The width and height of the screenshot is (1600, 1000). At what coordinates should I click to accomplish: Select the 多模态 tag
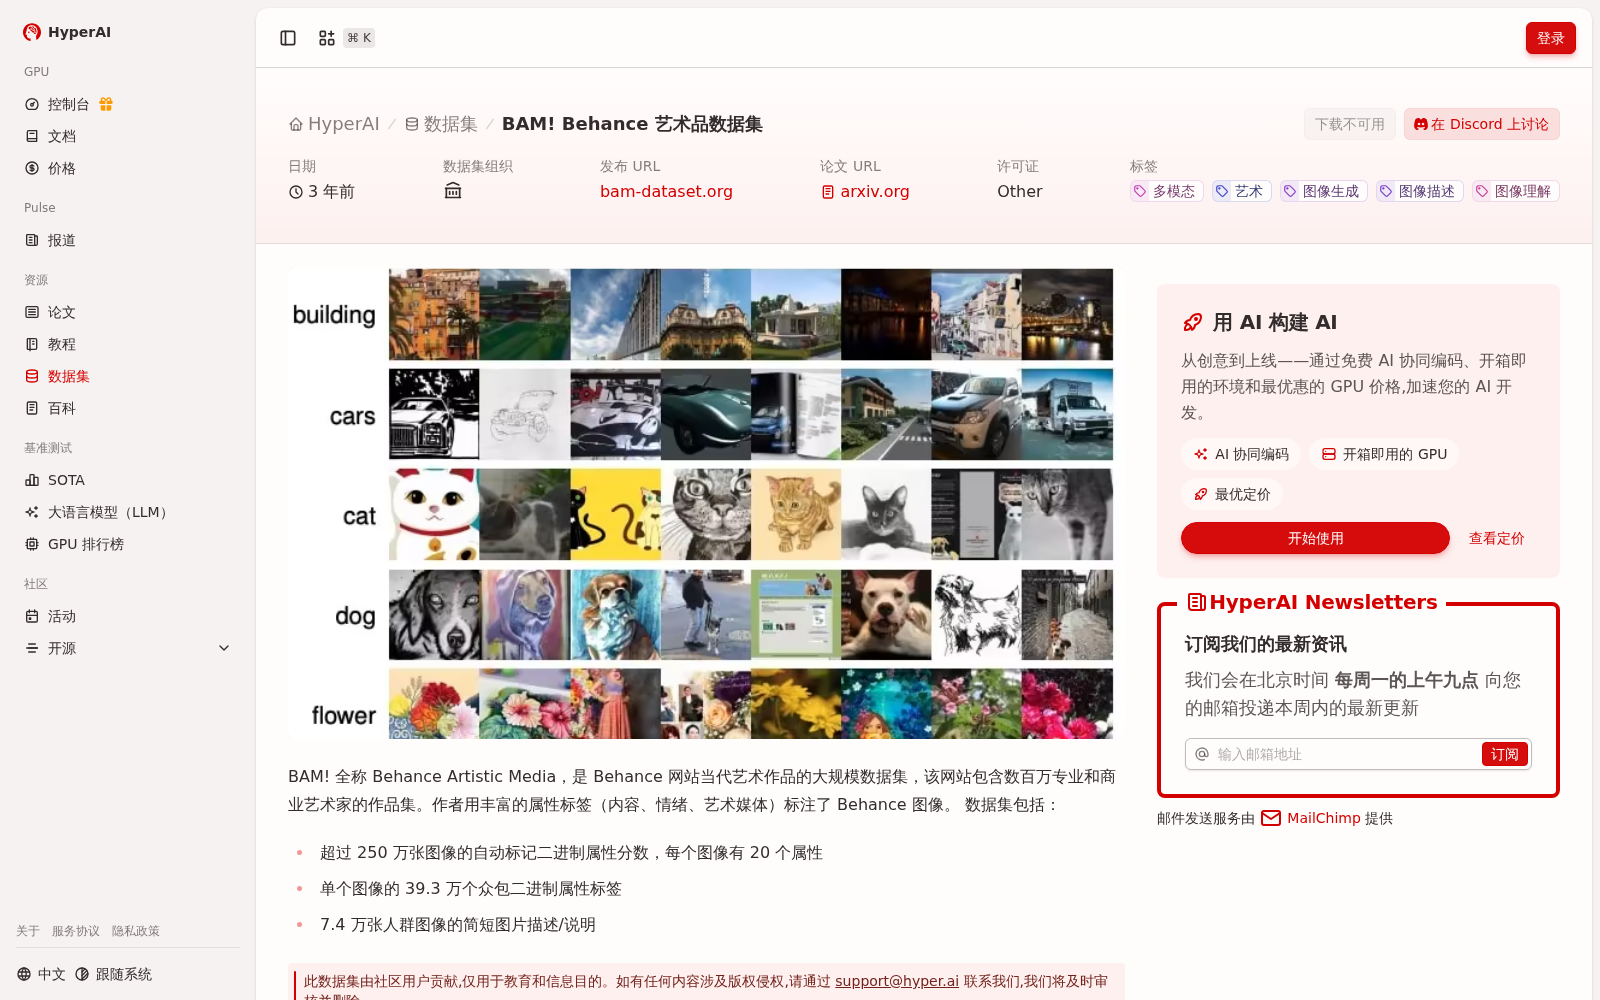click(x=1166, y=191)
